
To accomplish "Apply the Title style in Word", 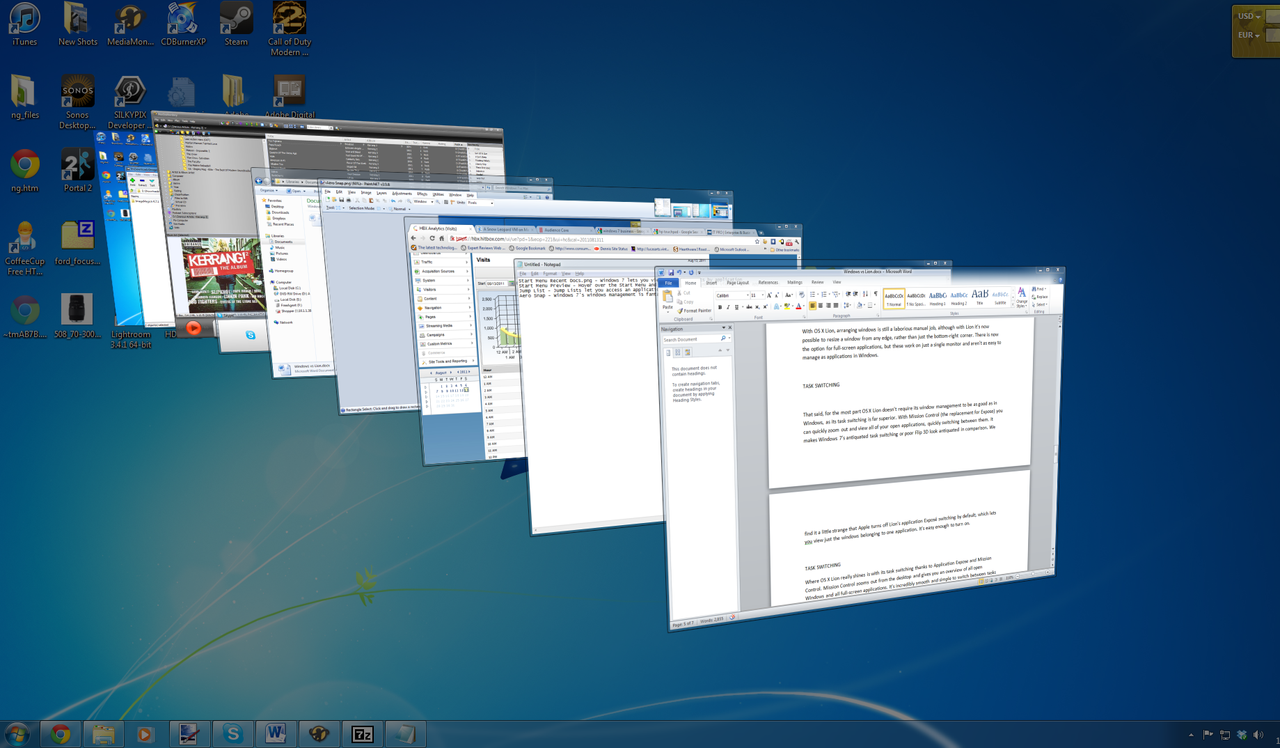I will tap(980, 299).
